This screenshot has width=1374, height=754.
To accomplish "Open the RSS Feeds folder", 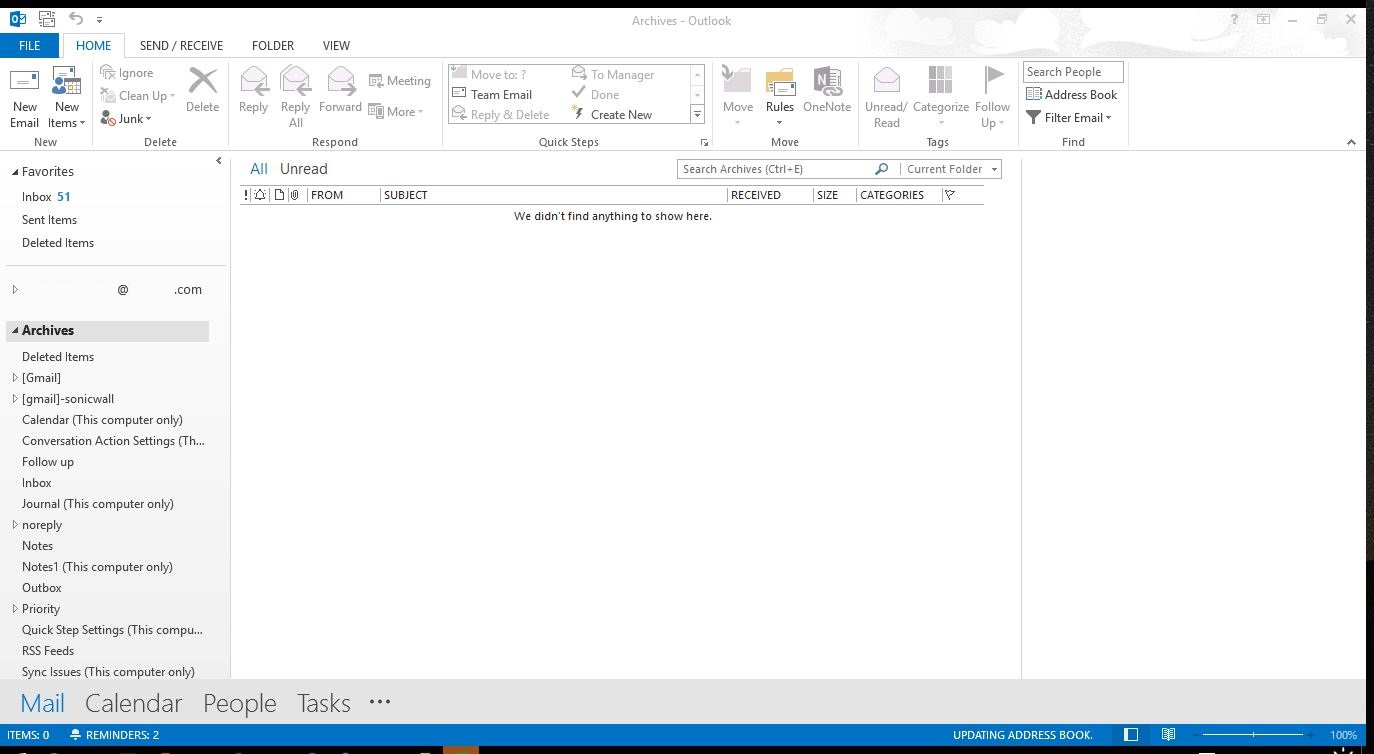I will coord(48,651).
